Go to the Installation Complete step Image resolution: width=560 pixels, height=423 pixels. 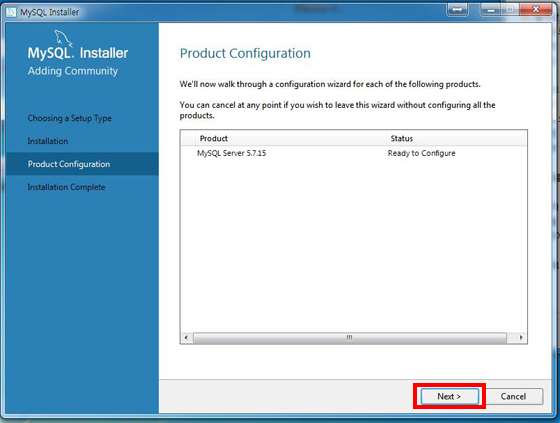(66, 187)
